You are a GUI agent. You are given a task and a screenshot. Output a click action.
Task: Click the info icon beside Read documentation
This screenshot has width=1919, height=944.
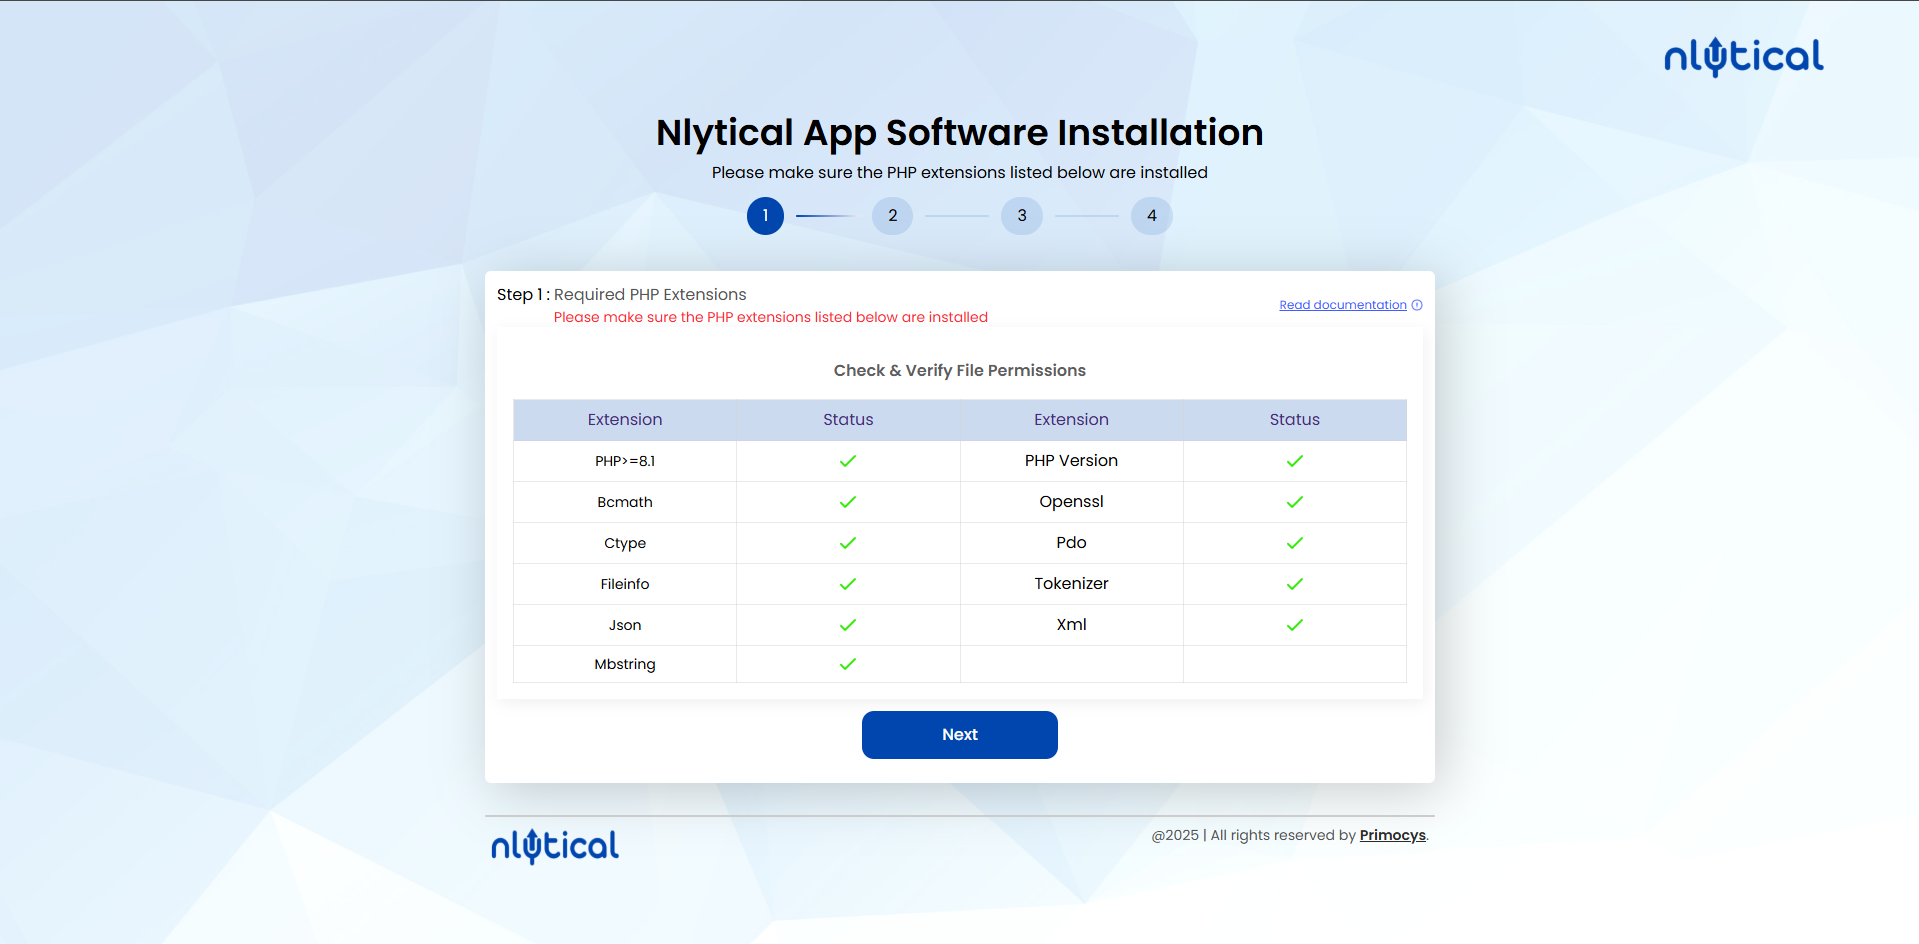coord(1417,305)
